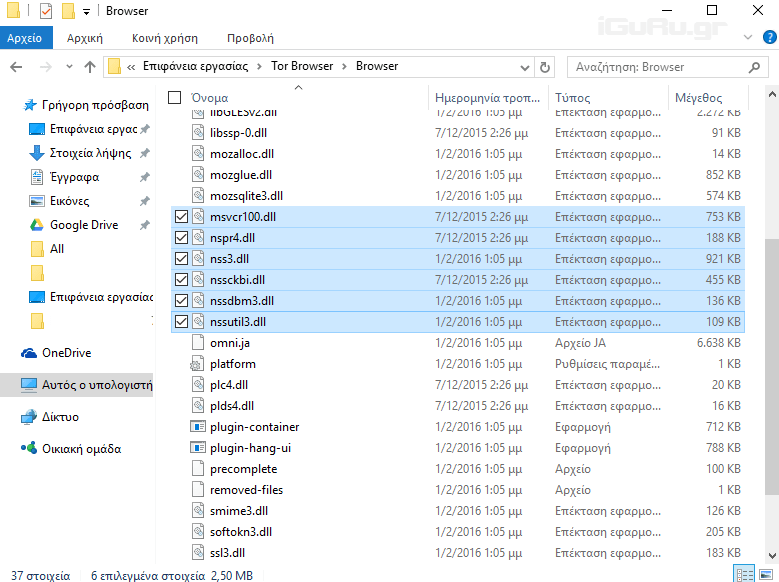
Task: Click the Refresh button in address bar
Action: tap(545, 67)
